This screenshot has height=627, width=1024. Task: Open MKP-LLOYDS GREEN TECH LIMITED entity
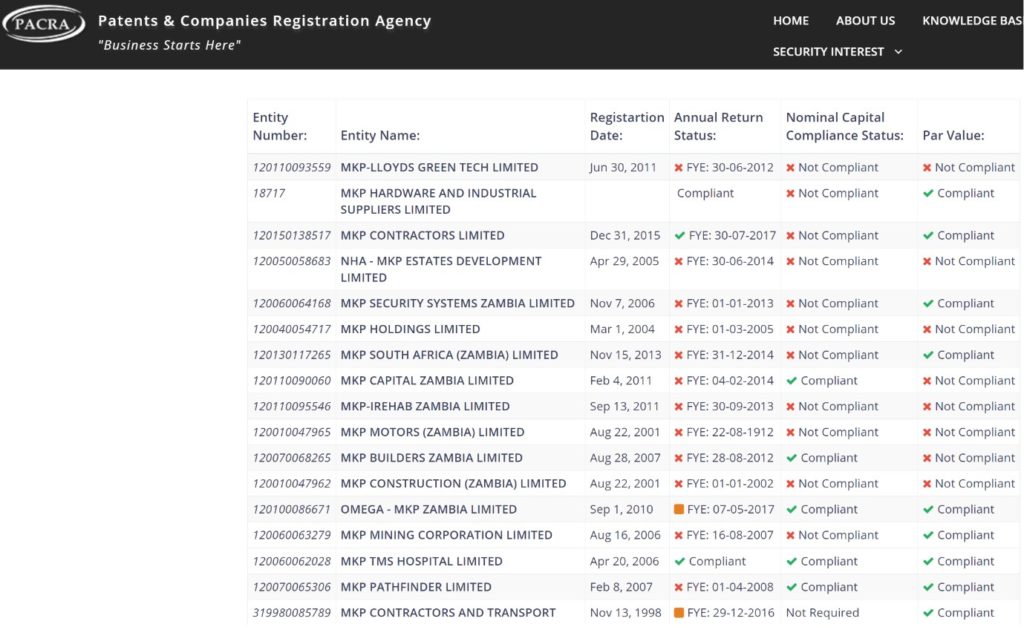point(439,167)
